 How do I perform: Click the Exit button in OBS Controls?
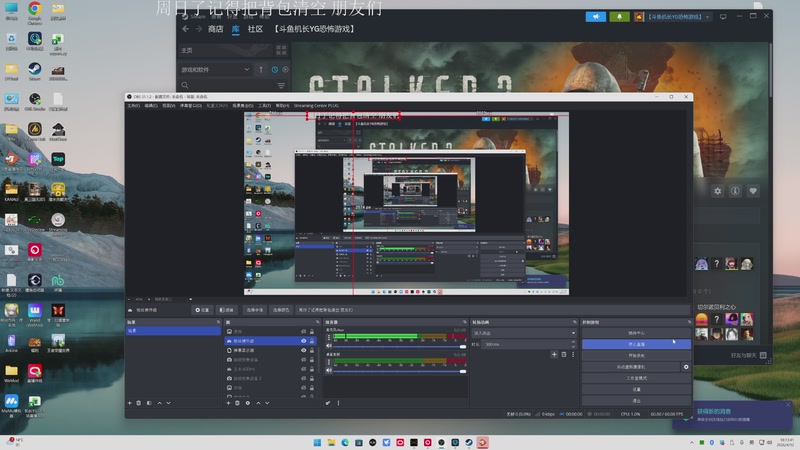pos(636,401)
